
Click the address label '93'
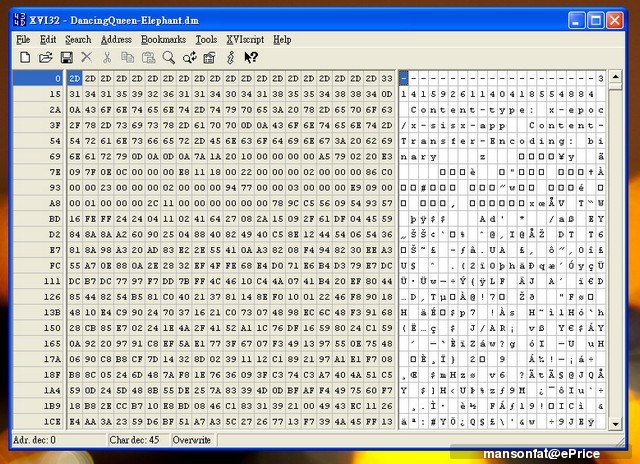click(x=55, y=188)
